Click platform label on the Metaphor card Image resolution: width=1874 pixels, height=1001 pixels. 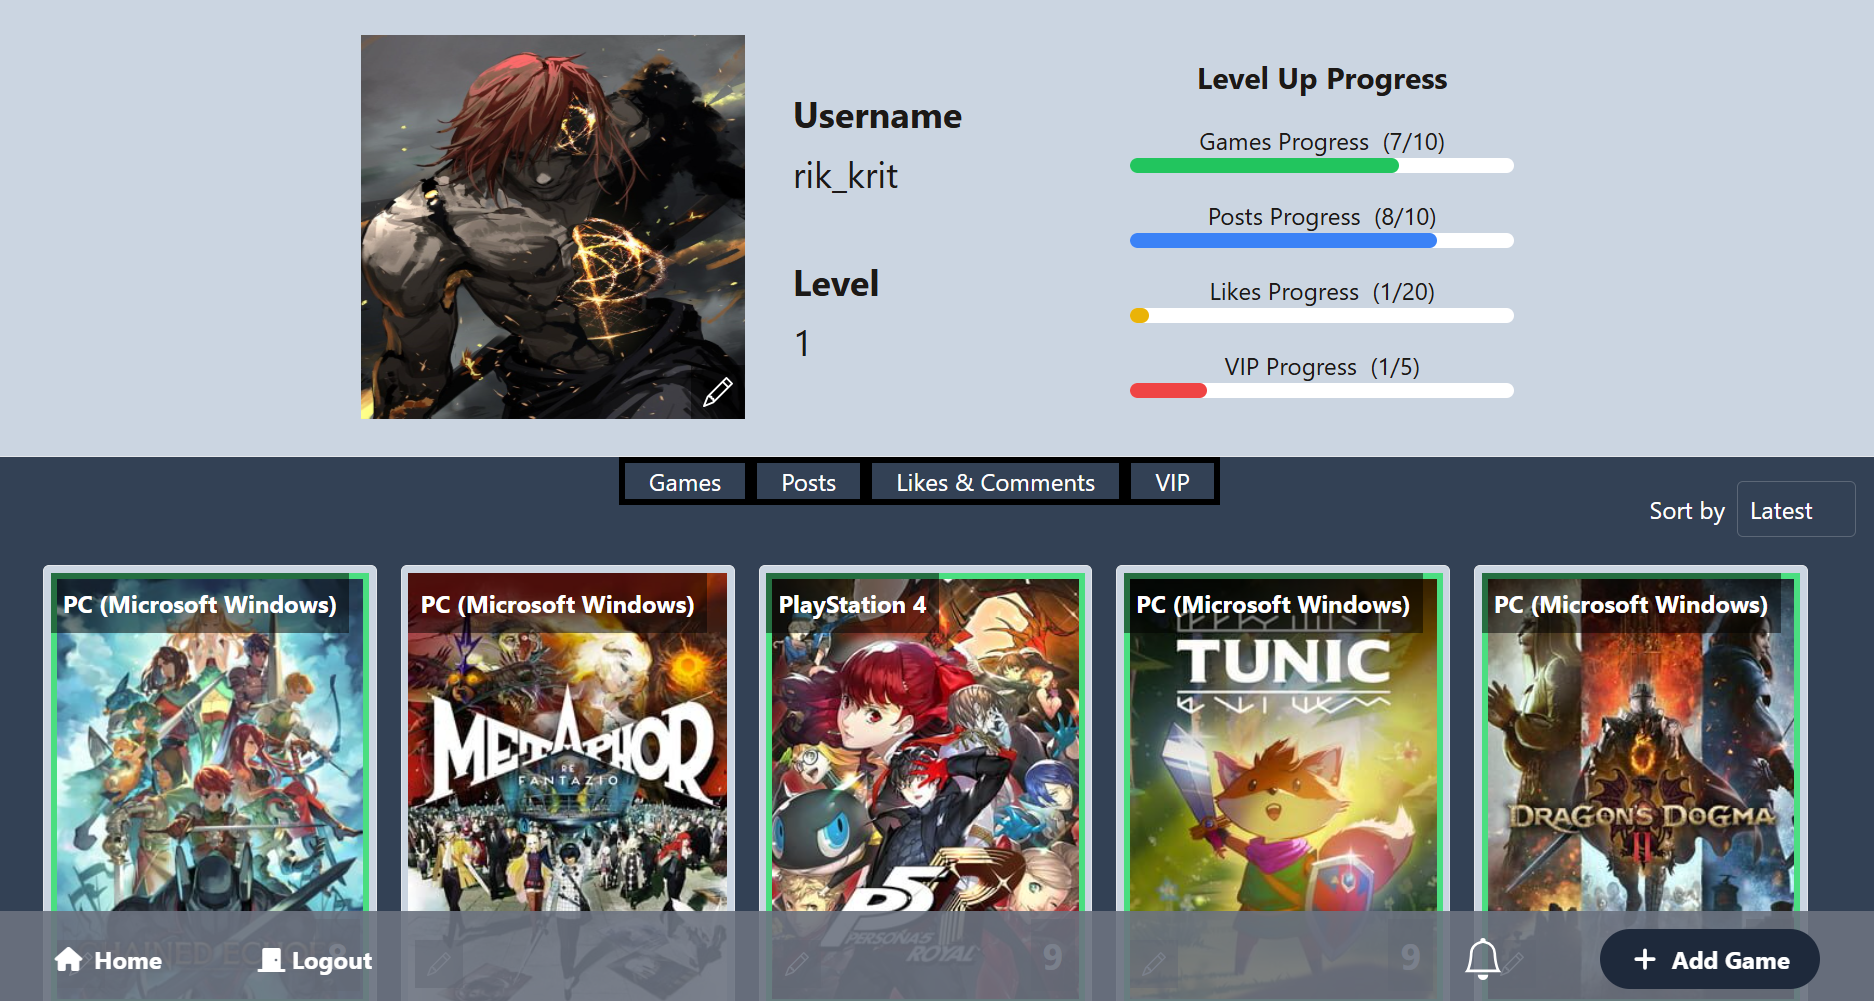(x=557, y=605)
